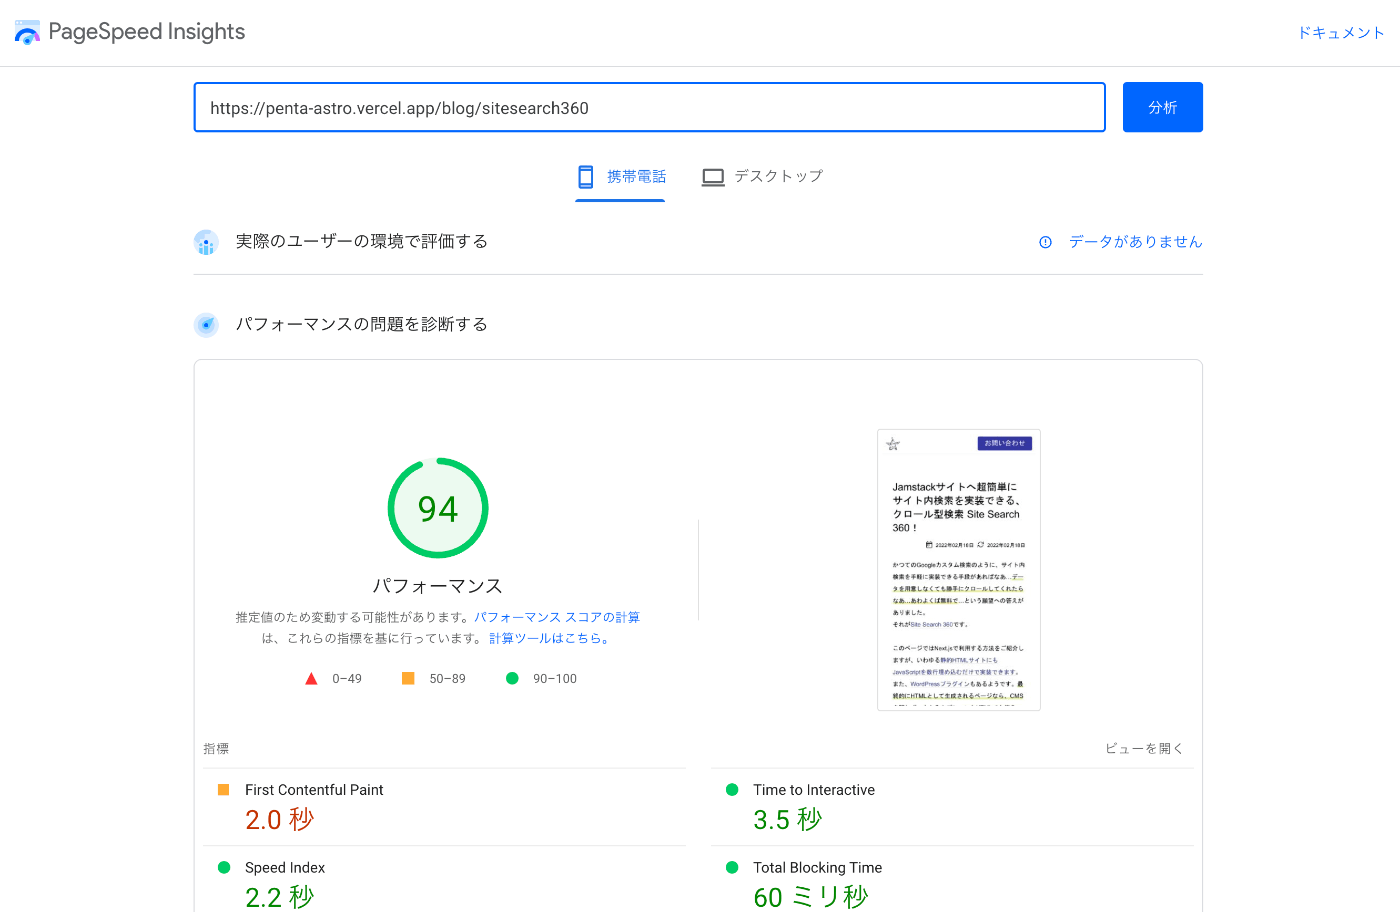1400x912 pixels.
Task: Click the green dot beside Time to Interactive
Action: (x=732, y=789)
